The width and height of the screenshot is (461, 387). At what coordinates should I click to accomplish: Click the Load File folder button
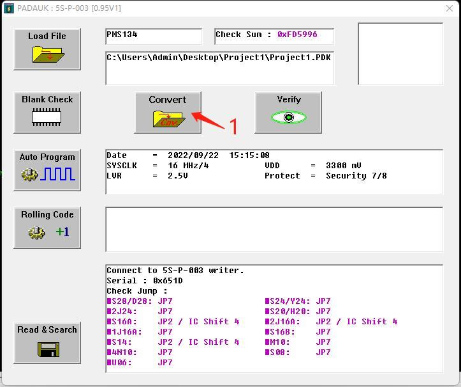[x=47, y=49]
